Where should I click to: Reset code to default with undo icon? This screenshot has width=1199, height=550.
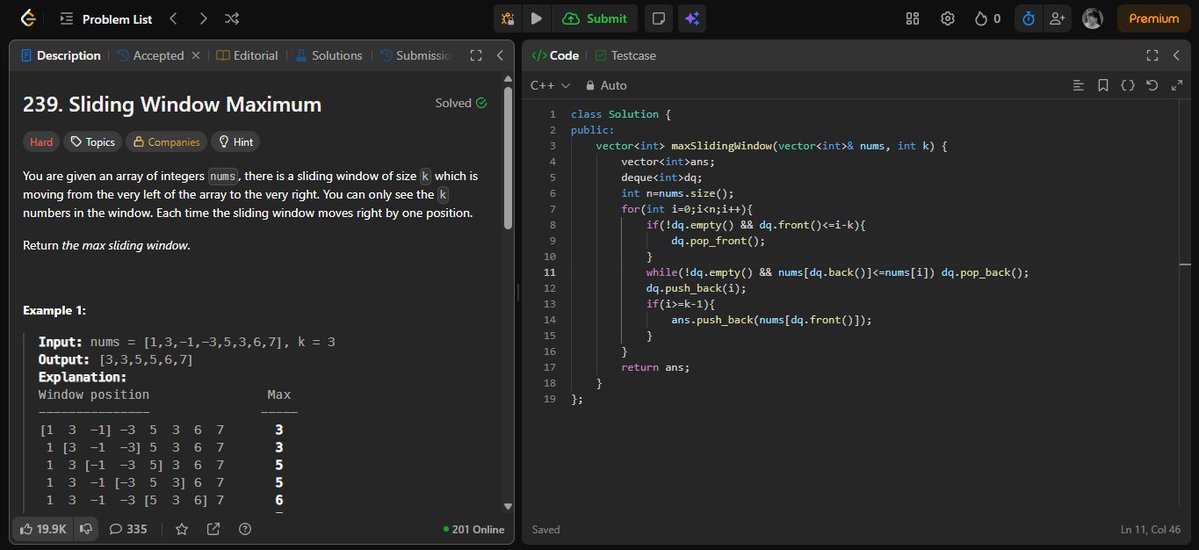point(1152,86)
